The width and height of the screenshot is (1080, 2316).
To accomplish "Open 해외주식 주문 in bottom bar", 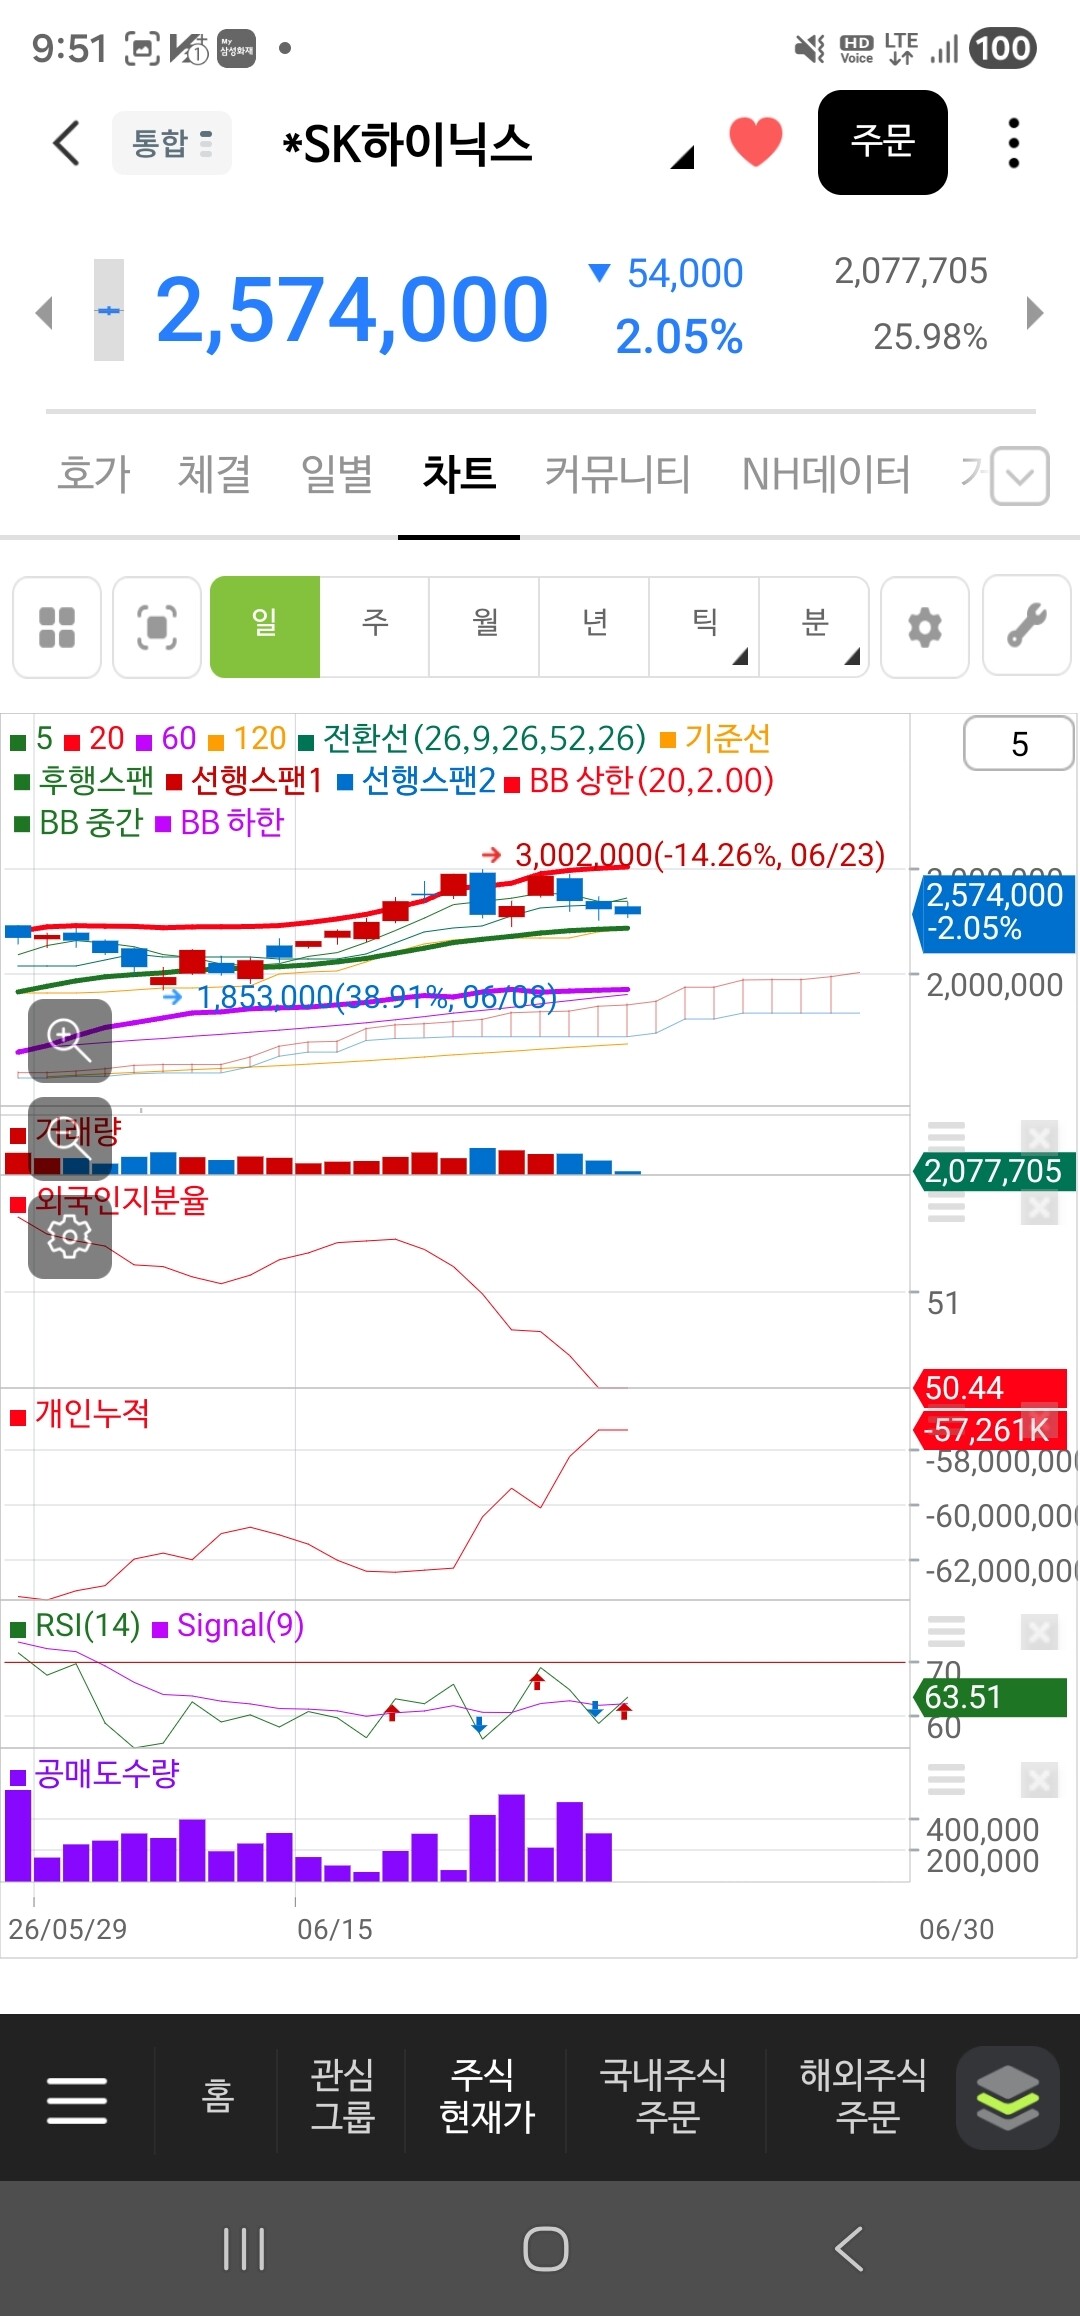I will [863, 2097].
